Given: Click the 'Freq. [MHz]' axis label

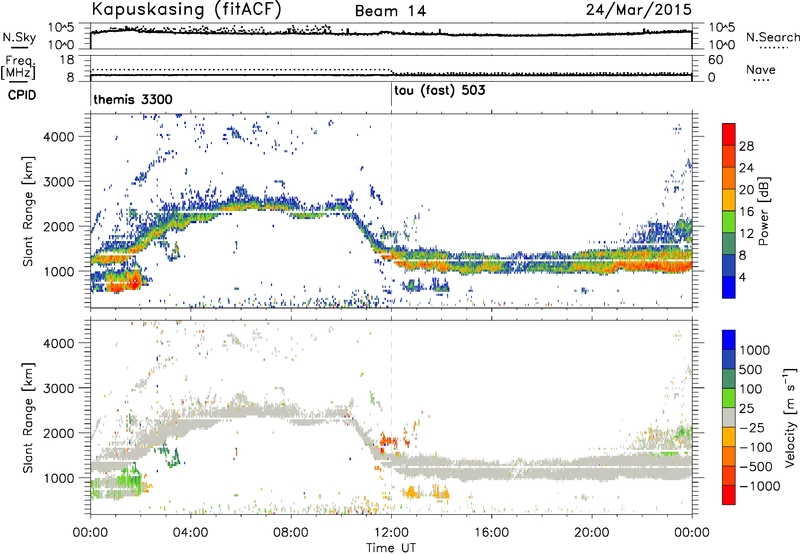Looking at the screenshot, I should tap(18, 67).
